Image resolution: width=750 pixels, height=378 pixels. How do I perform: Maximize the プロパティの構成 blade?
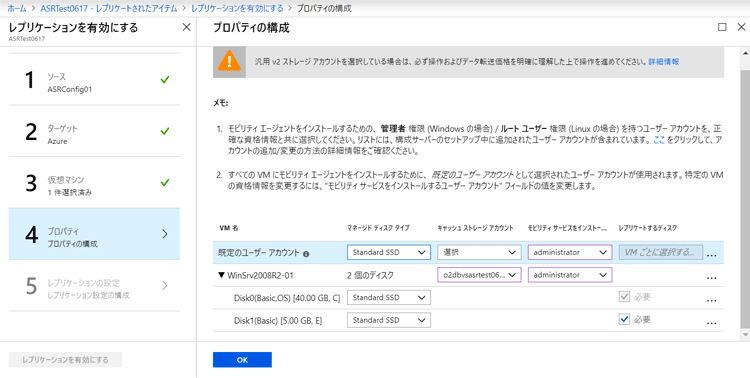coord(722,27)
